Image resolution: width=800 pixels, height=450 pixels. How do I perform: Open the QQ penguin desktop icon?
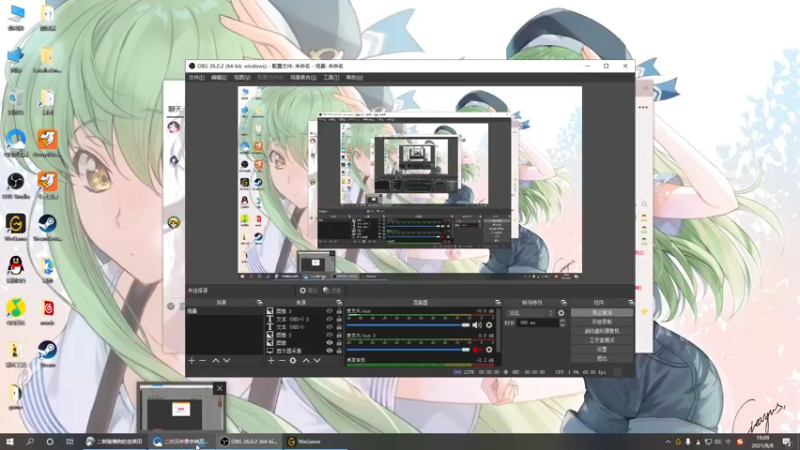(x=16, y=269)
